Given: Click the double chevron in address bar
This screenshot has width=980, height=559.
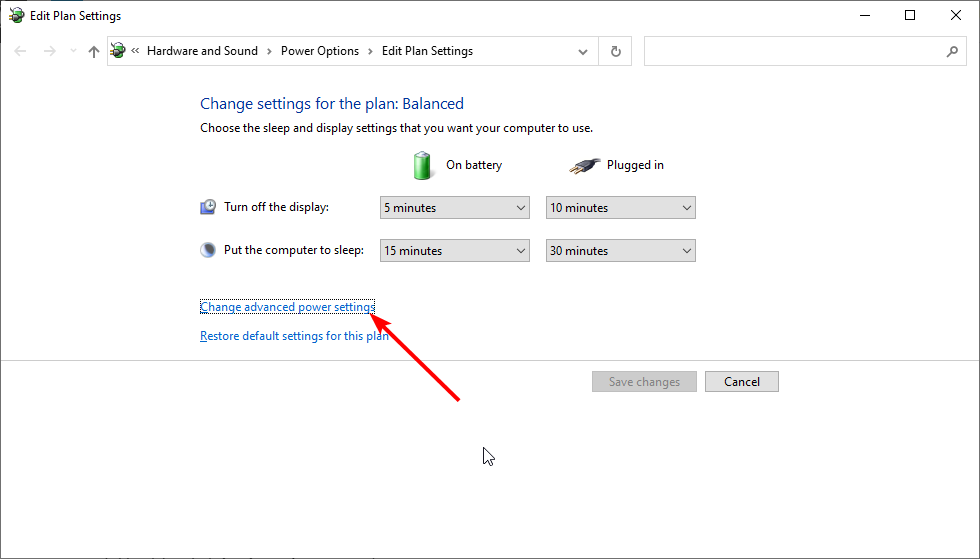Looking at the screenshot, I should coord(135,51).
